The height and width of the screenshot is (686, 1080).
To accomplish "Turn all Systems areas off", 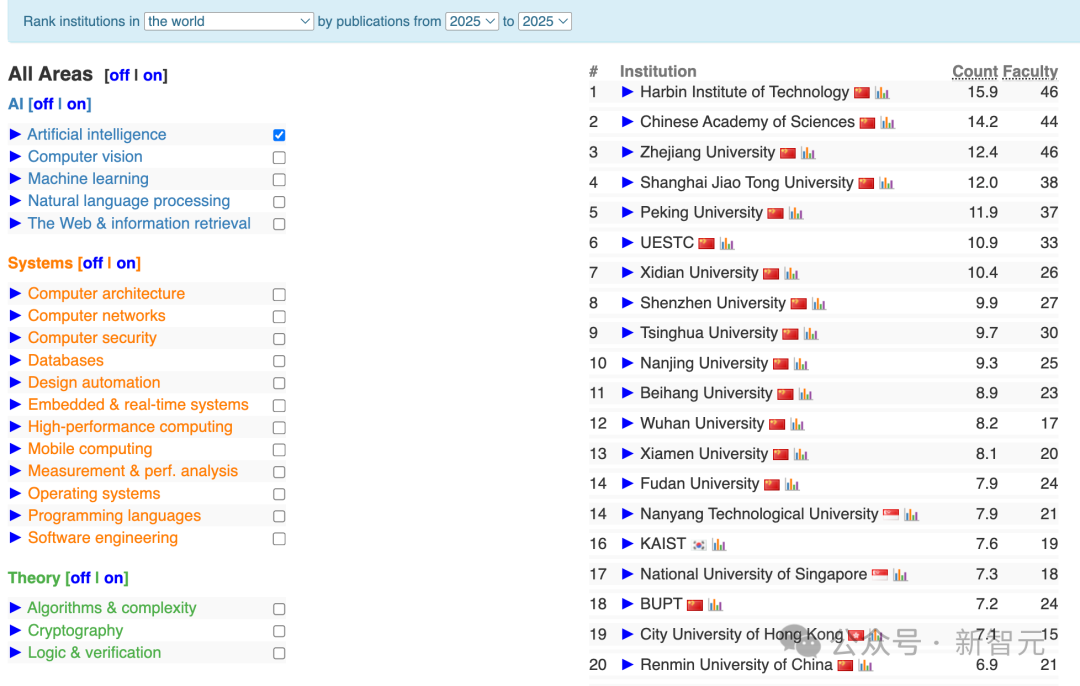I will point(93,263).
